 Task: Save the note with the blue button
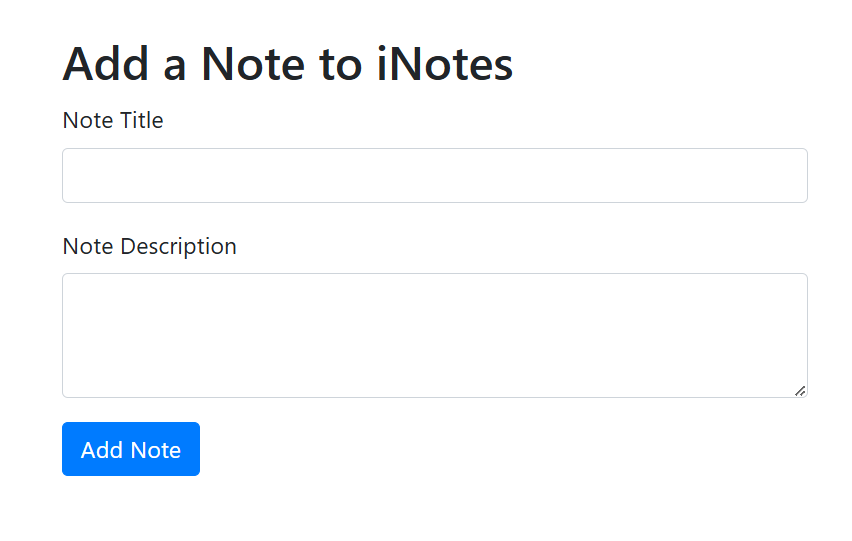(131, 449)
